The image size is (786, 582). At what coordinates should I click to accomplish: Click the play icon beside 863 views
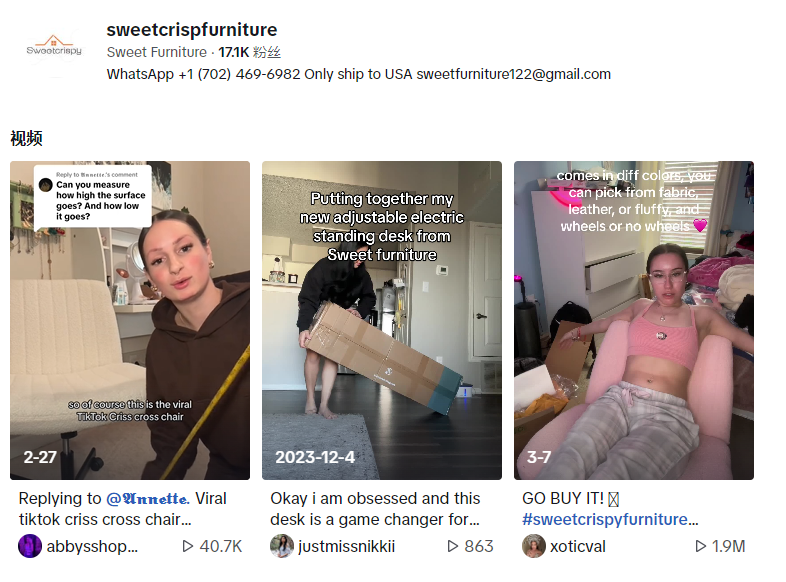tap(453, 546)
